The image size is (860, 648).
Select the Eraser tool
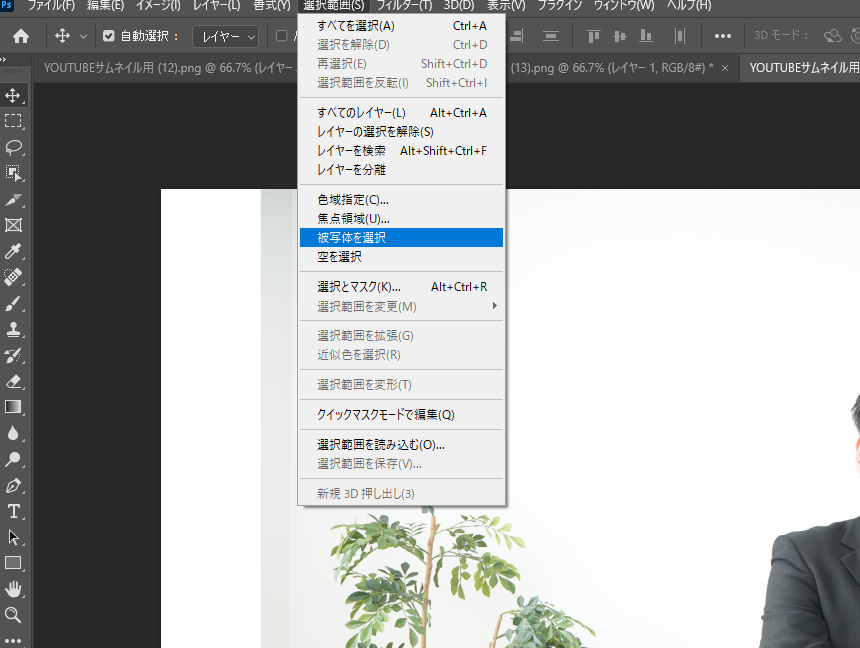point(14,381)
